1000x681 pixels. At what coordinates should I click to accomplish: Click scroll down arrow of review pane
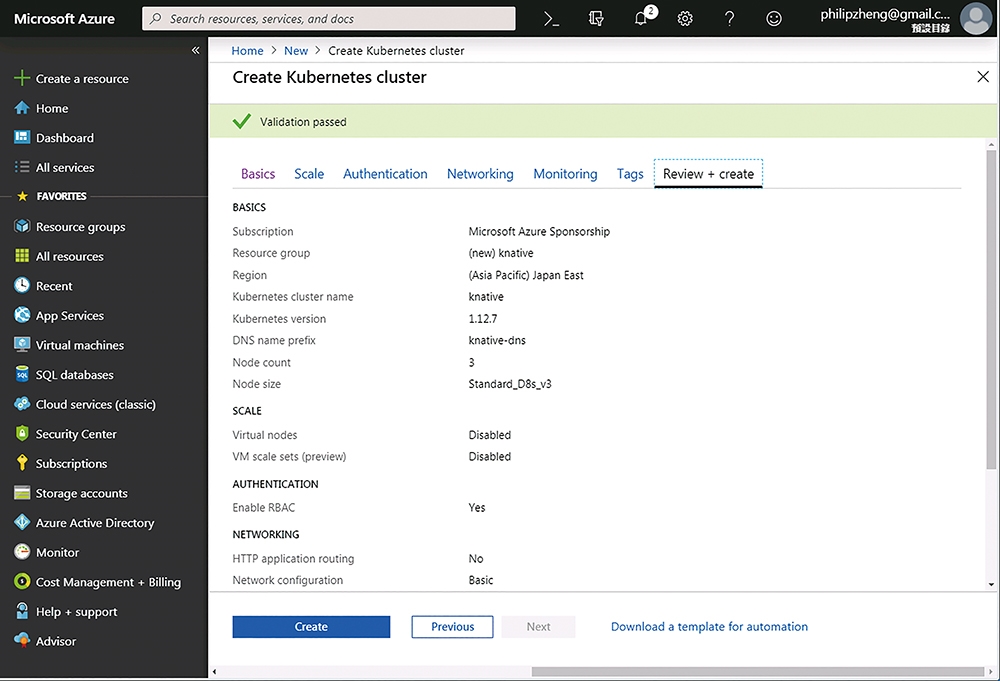990,583
